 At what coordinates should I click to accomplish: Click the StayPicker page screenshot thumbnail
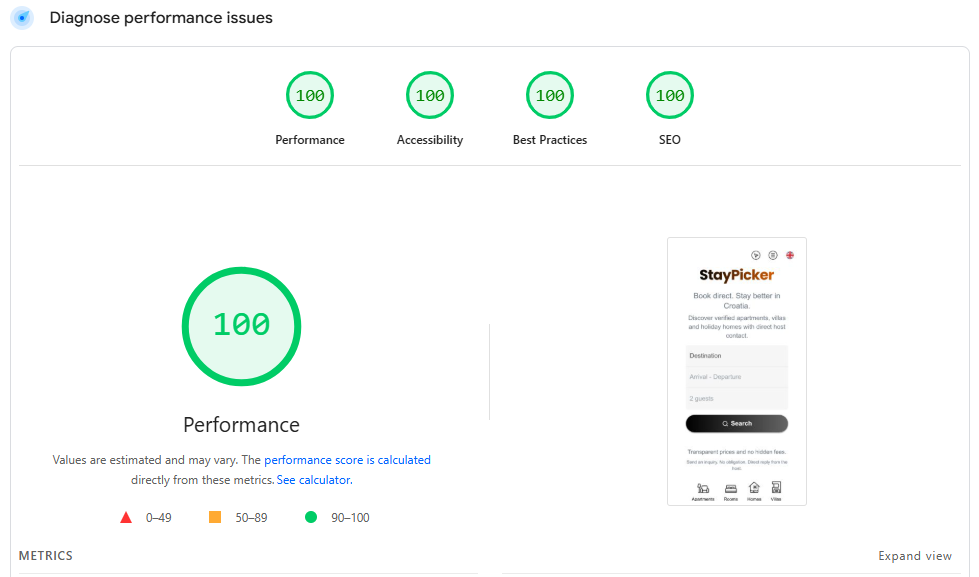pyautogui.click(x=737, y=371)
